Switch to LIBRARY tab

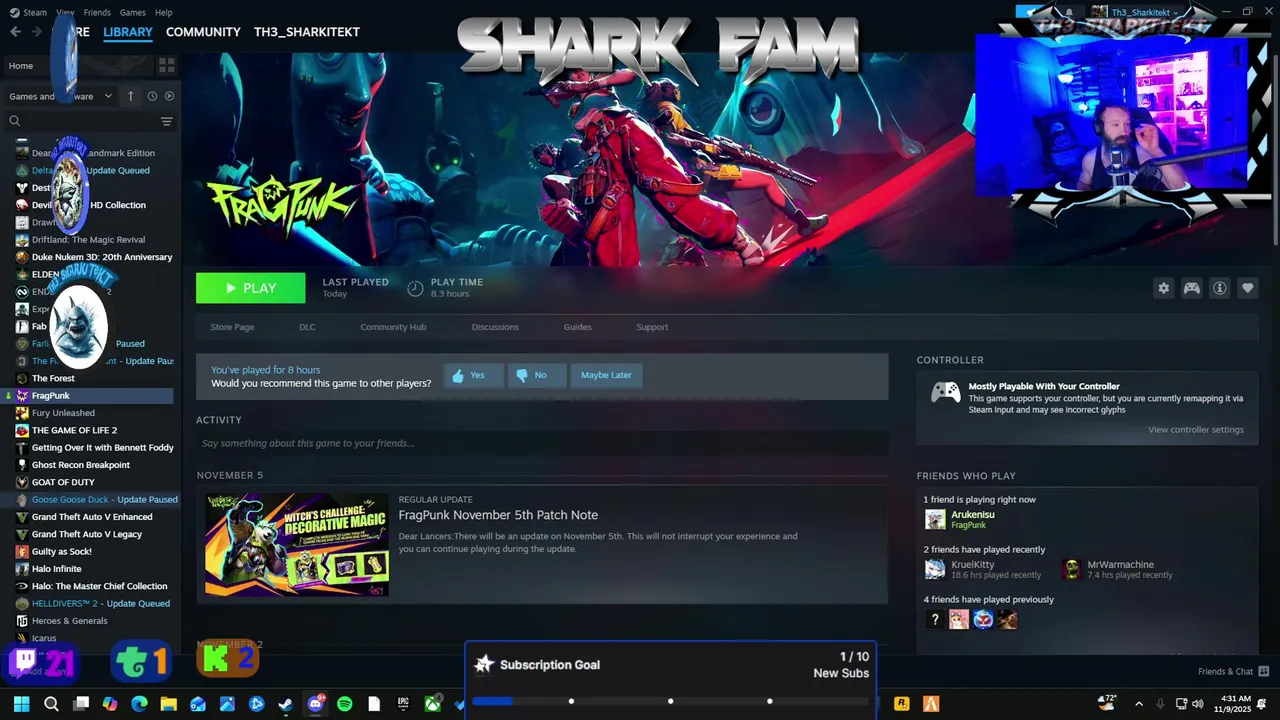point(127,32)
